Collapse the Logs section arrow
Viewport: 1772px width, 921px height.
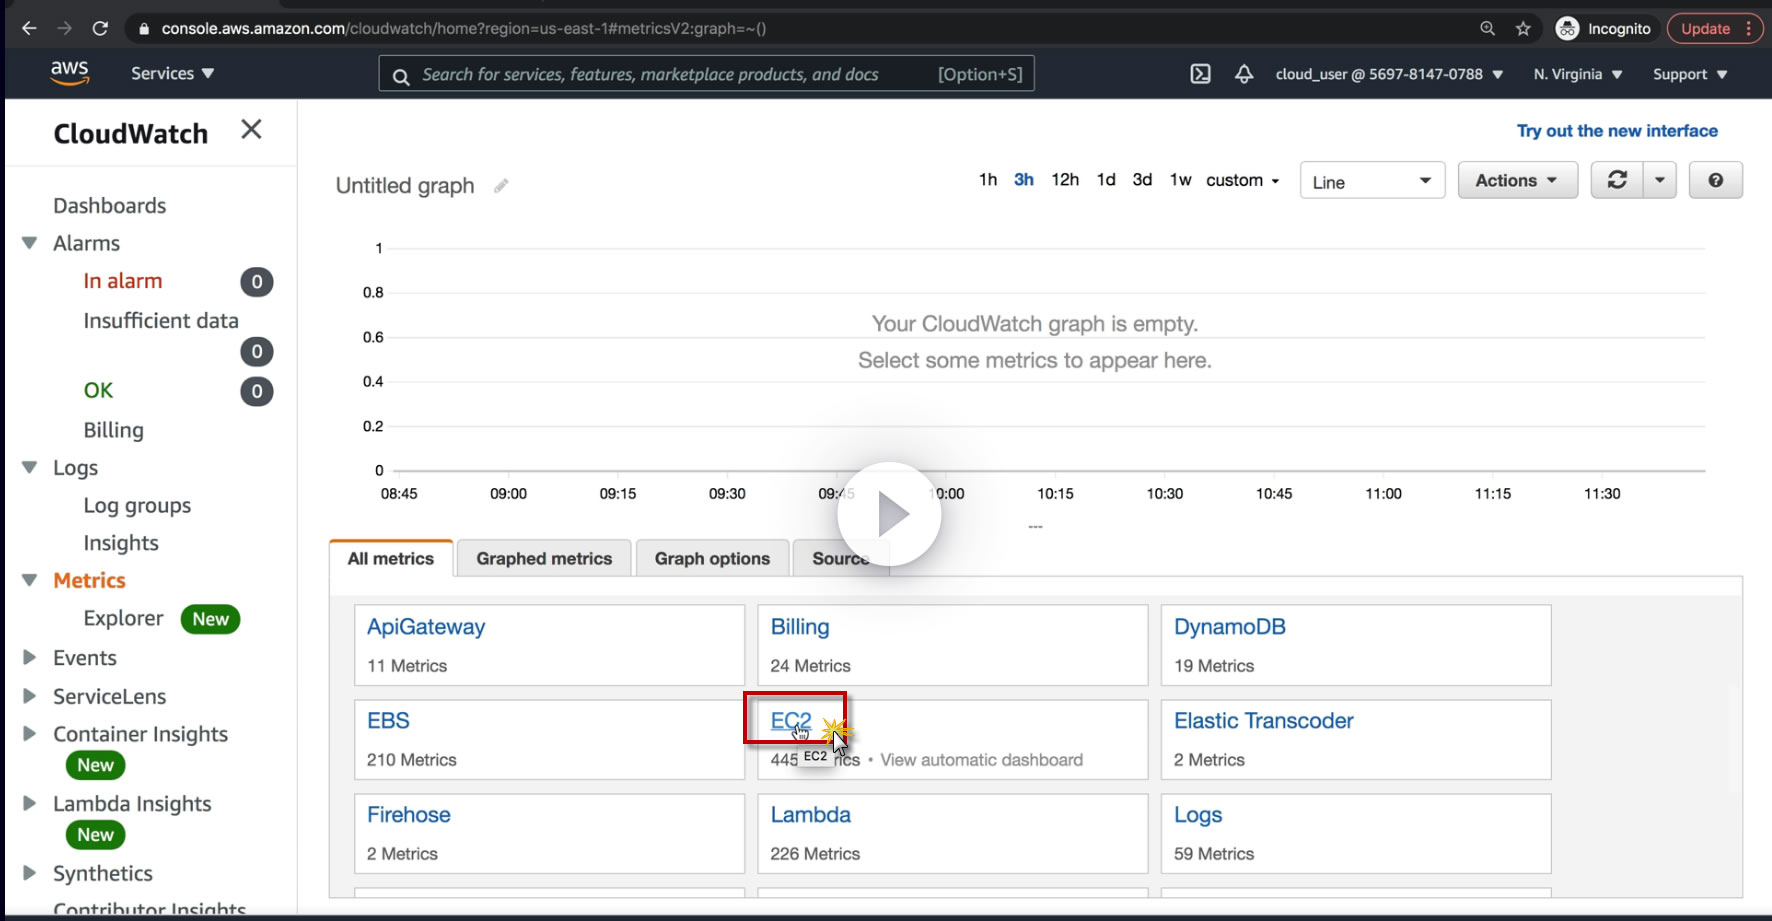(30, 467)
